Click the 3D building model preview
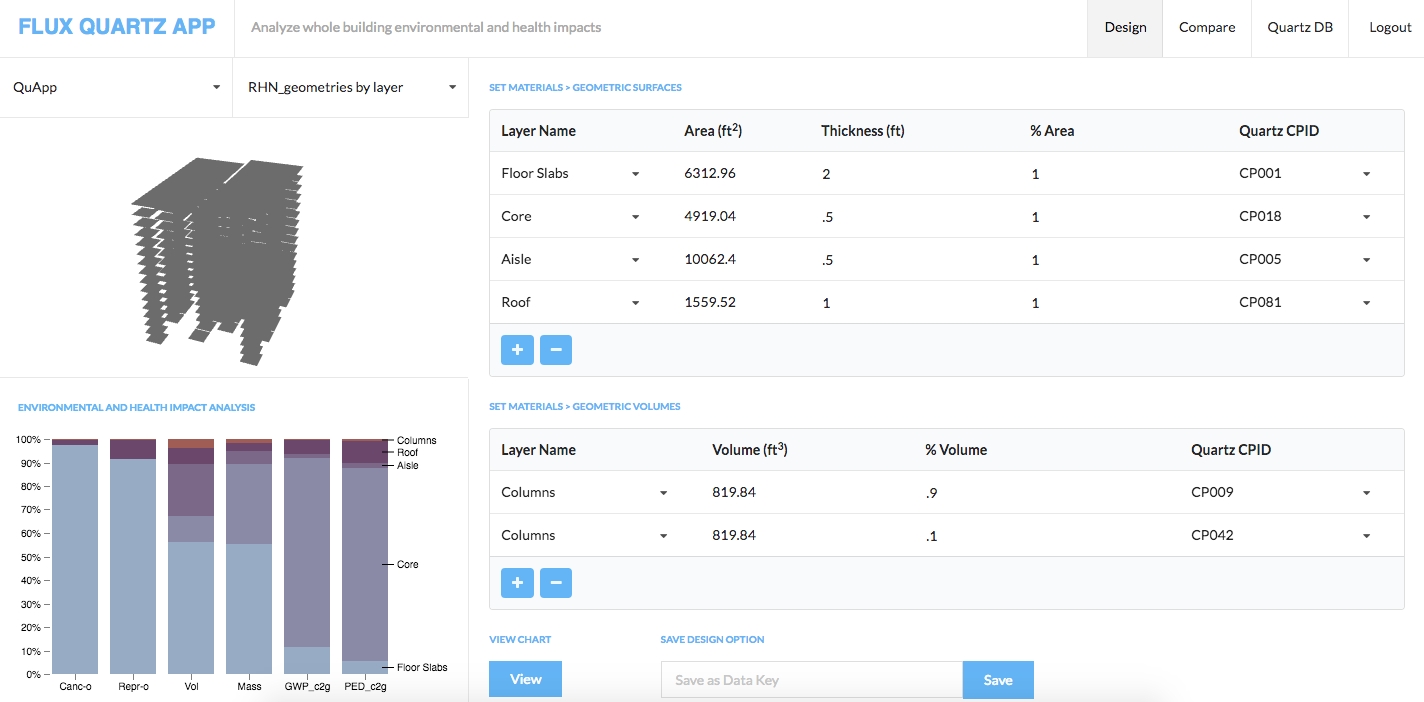The width and height of the screenshot is (1424, 702). (217, 260)
